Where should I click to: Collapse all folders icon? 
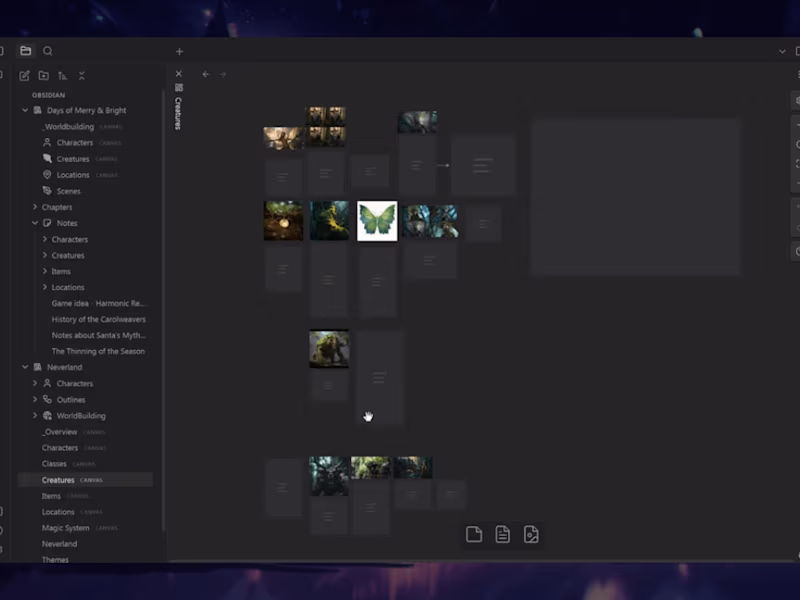click(82, 76)
